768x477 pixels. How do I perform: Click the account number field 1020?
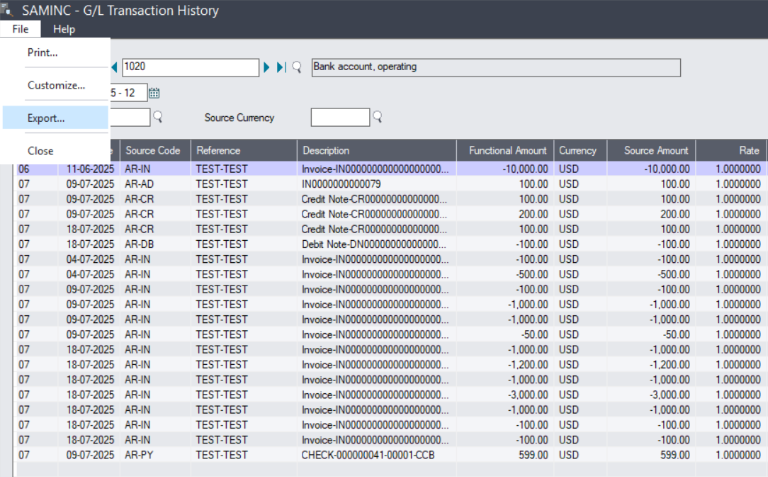click(191, 67)
